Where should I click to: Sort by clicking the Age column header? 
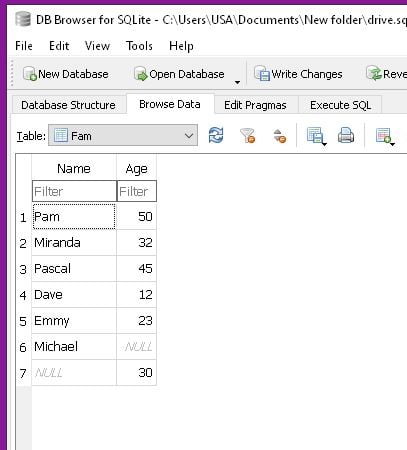point(137,169)
